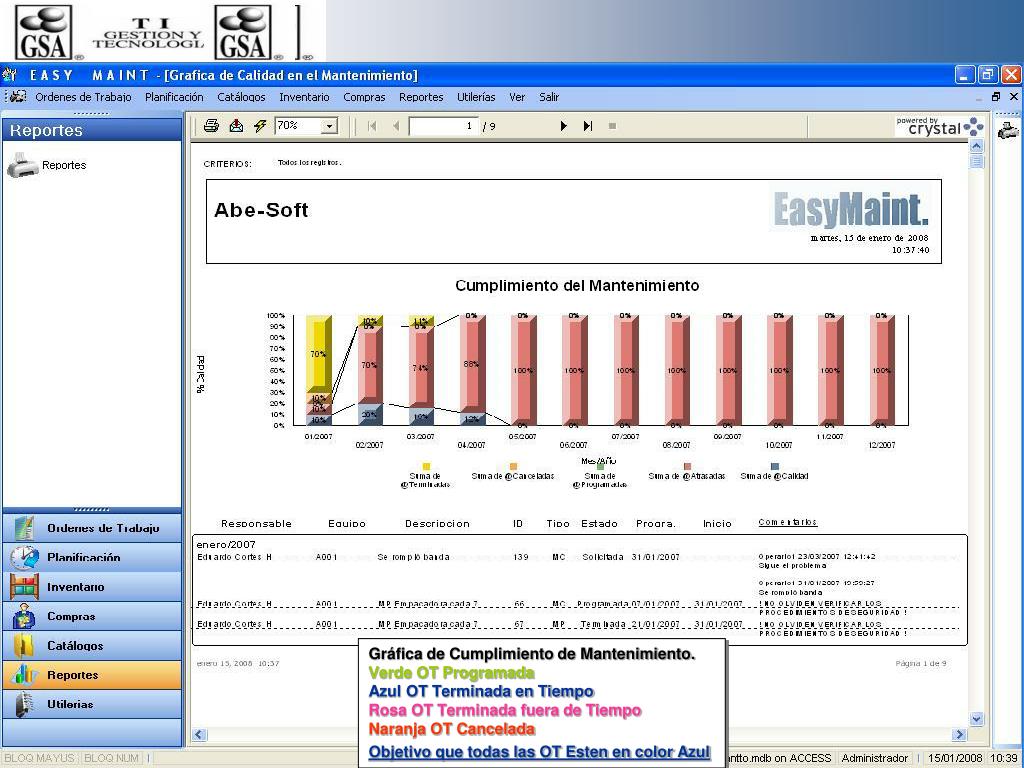This screenshot has height=768, width=1024.
Task: Click yellow Suma de @Terminadas legend swatch
Action: (426, 466)
